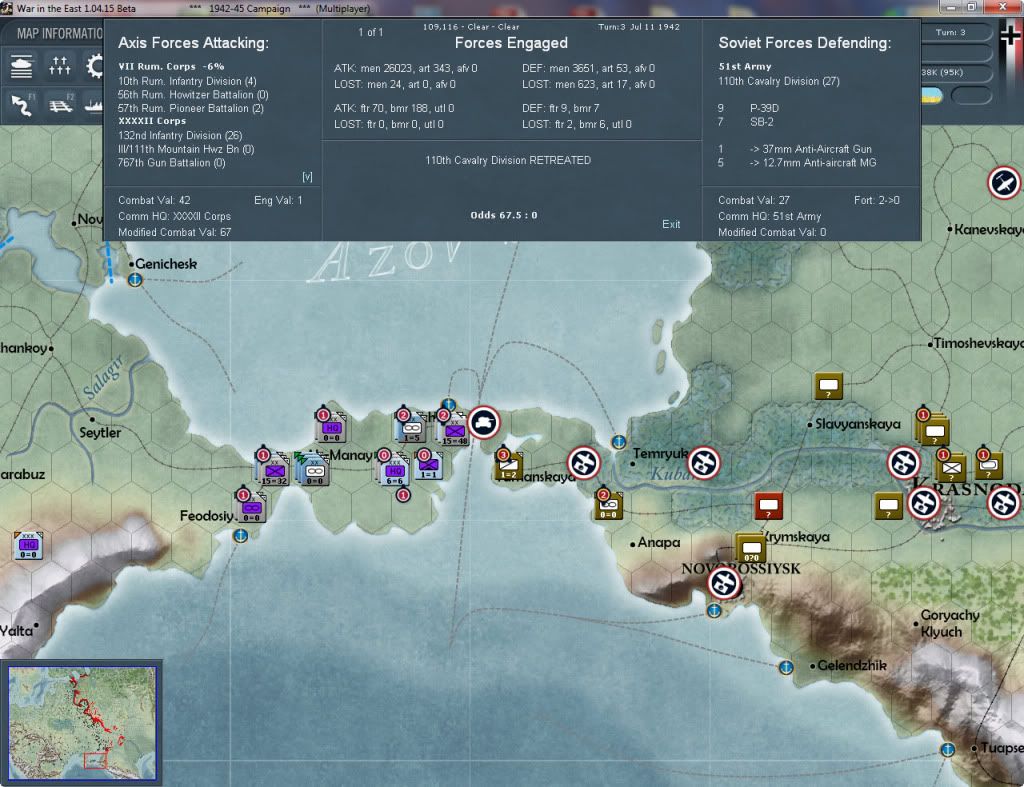The width and height of the screenshot is (1024, 787).
Task: Click the crosses losses toolbar icon
Action: pyautogui.click(x=59, y=66)
